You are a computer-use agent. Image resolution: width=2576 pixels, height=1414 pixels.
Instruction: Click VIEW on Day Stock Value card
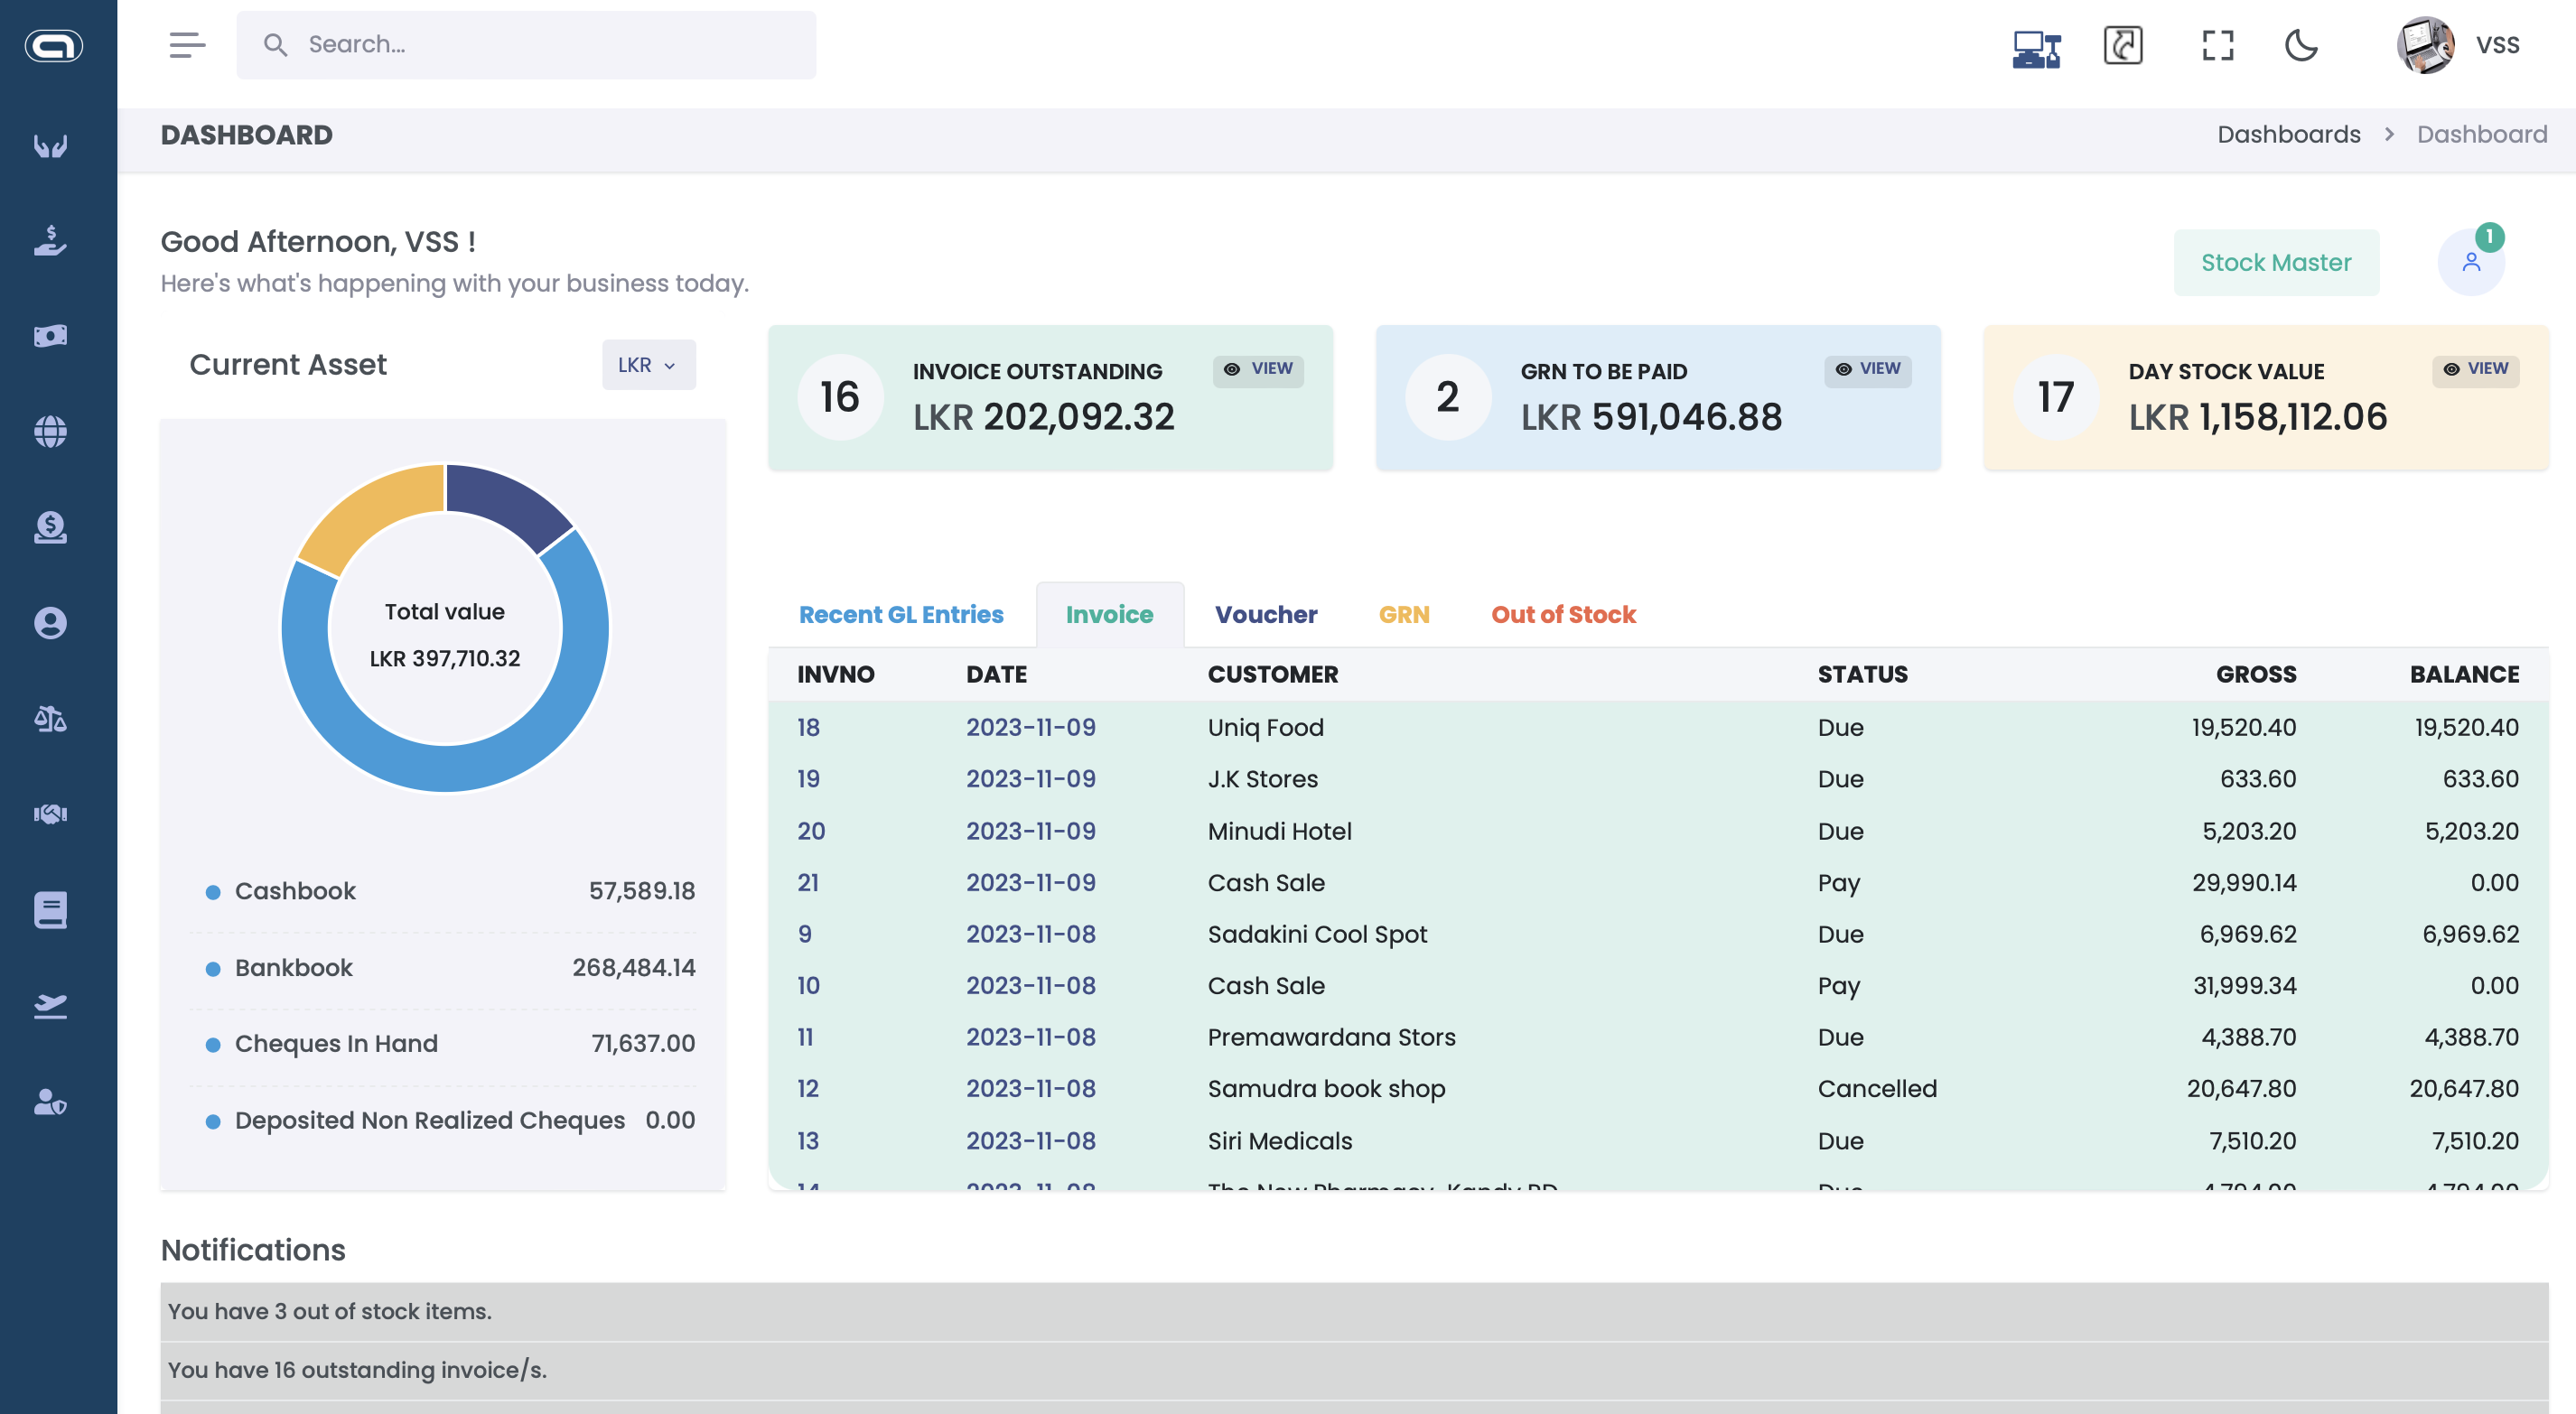[2475, 369]
